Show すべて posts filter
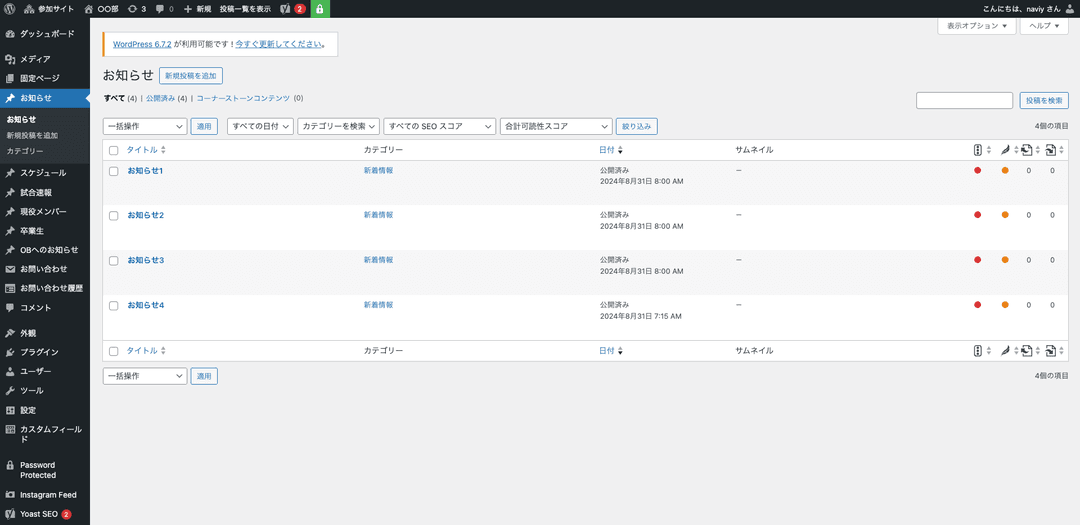Screen dimensions: 1080x525 (x=114, y=99)
